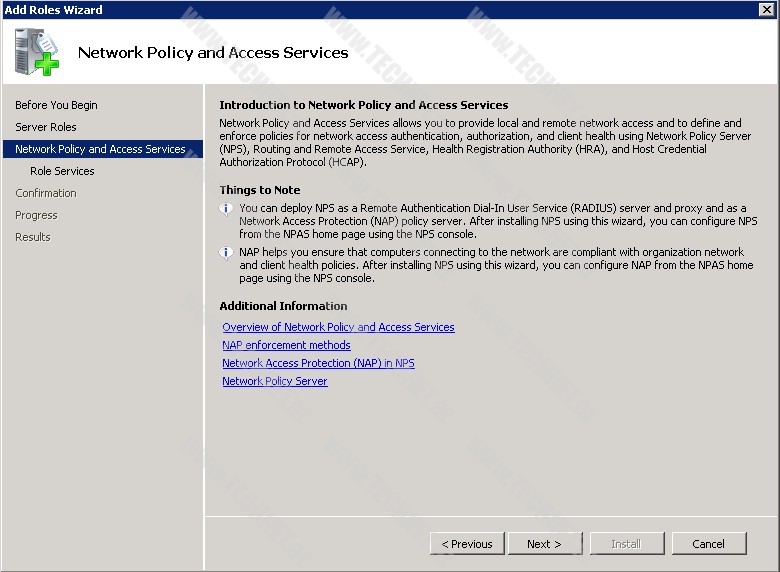
Task: Click the Previous button
Action: tap(467, 544)
